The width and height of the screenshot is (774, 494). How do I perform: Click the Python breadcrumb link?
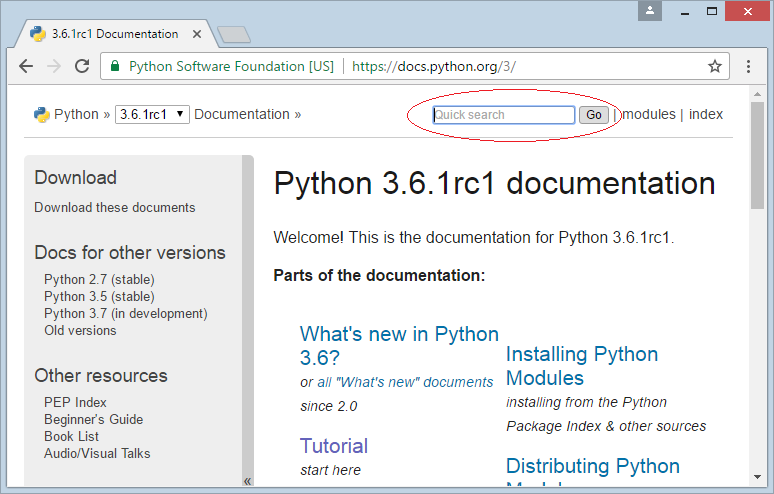(x=76, y=114)
